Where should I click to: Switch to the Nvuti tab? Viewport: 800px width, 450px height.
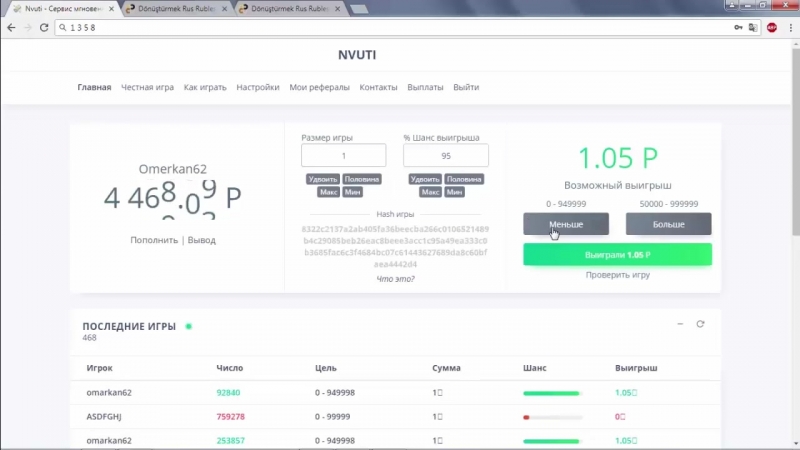pyautogui.click(x=61, y=9)
